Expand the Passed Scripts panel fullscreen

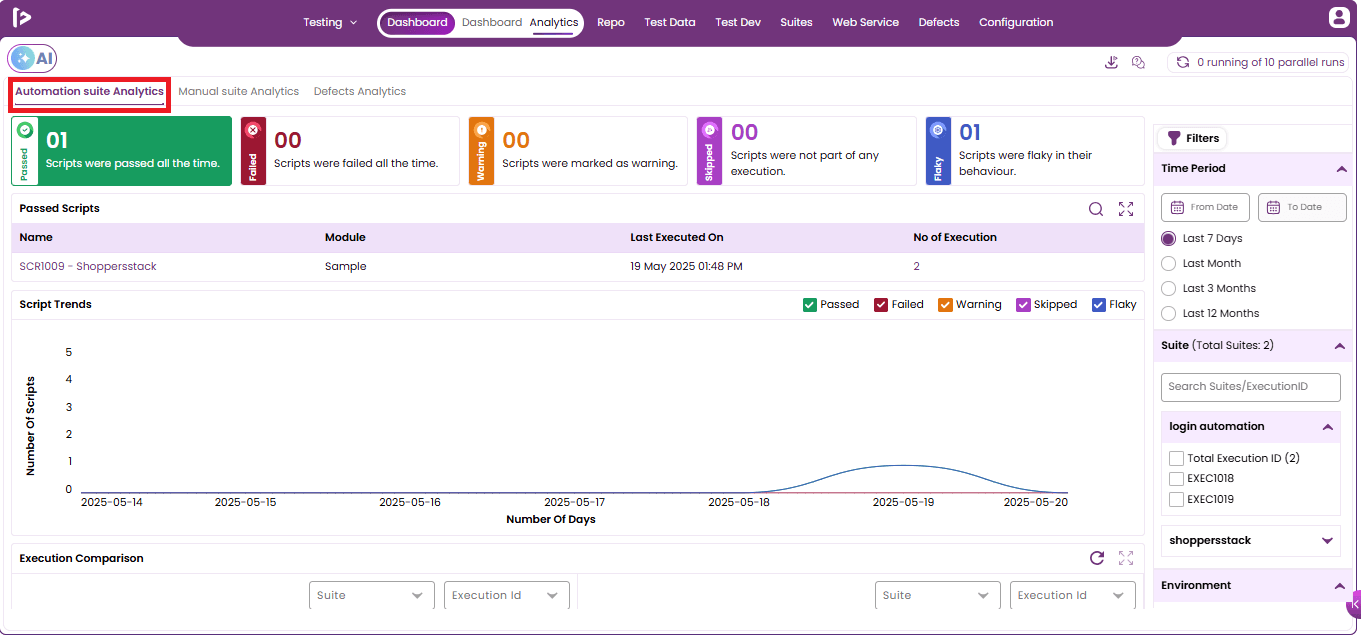click(1126, 209)
